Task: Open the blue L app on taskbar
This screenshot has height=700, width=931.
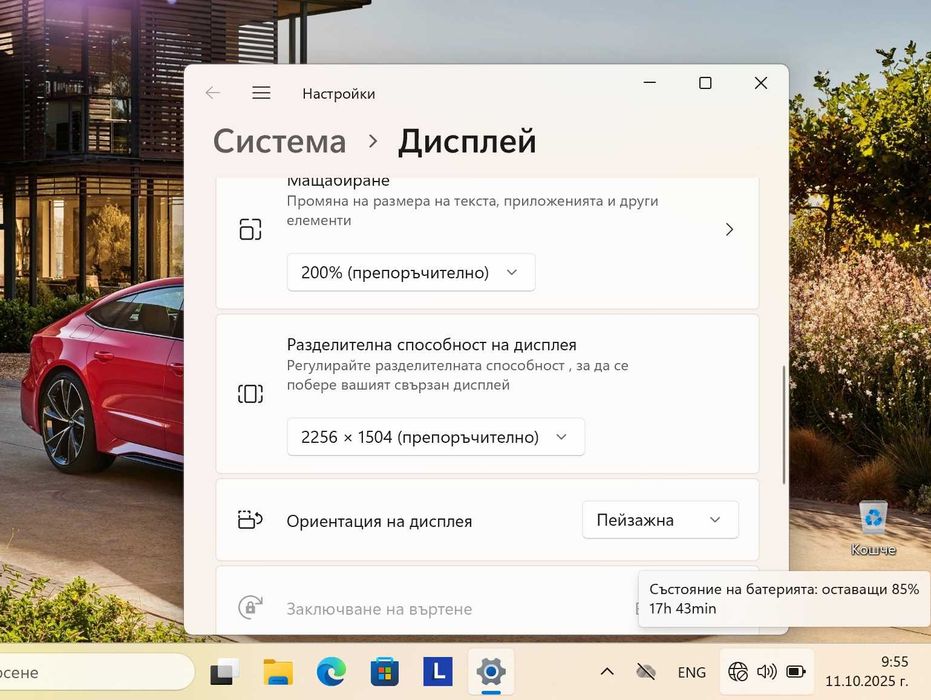Action: 438,672
